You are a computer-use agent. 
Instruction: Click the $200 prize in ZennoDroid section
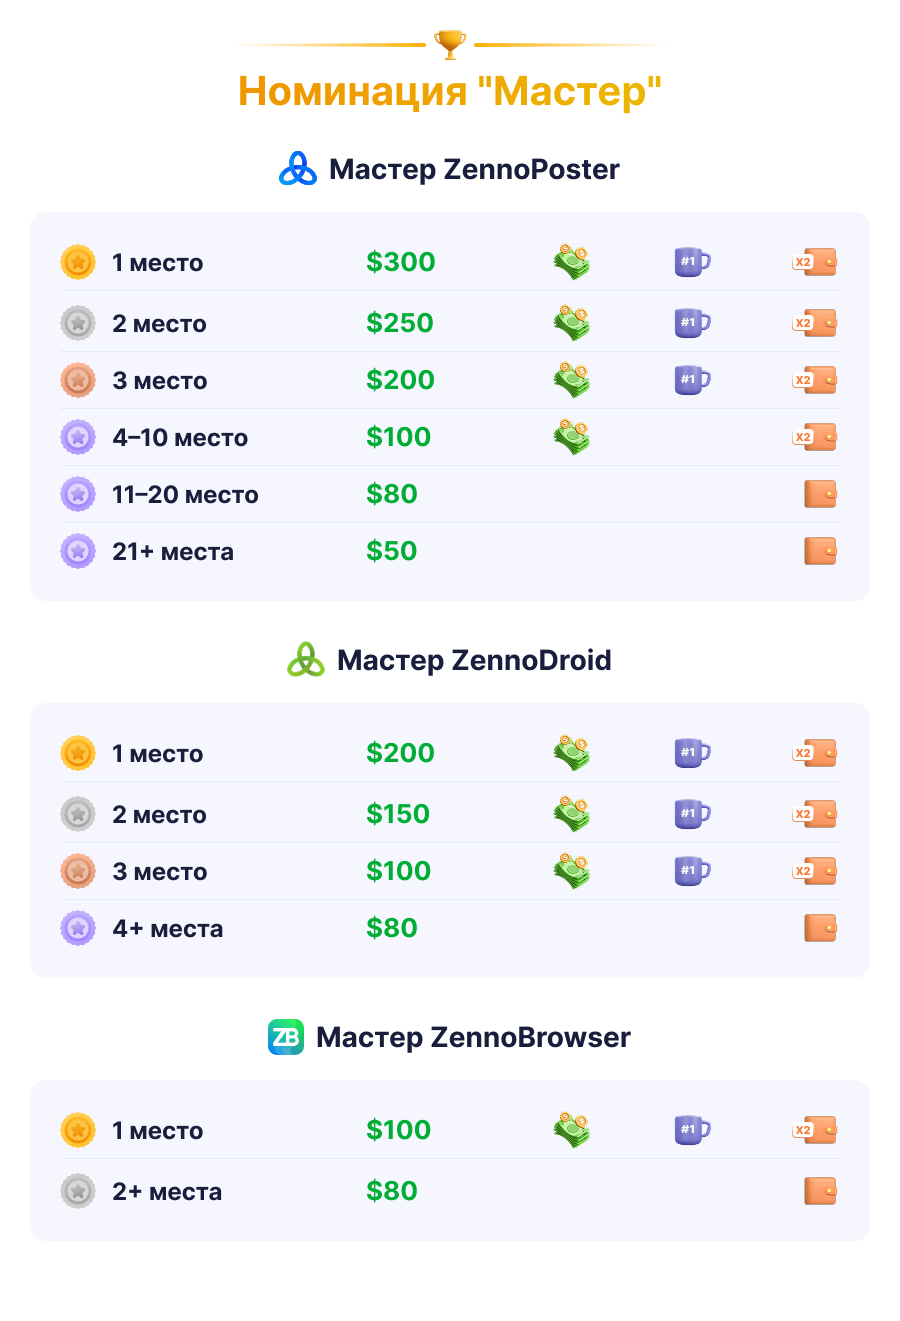click(400, 753)
